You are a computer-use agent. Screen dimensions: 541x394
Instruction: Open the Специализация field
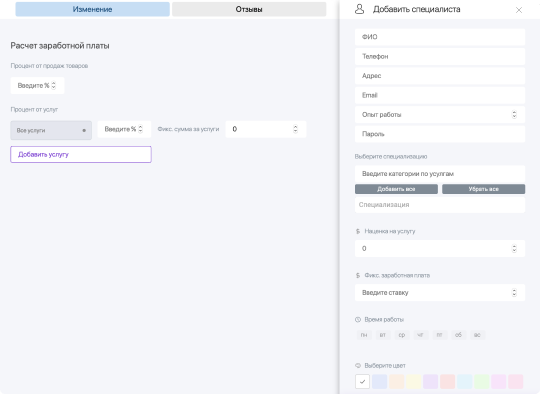tap(440, 205)
